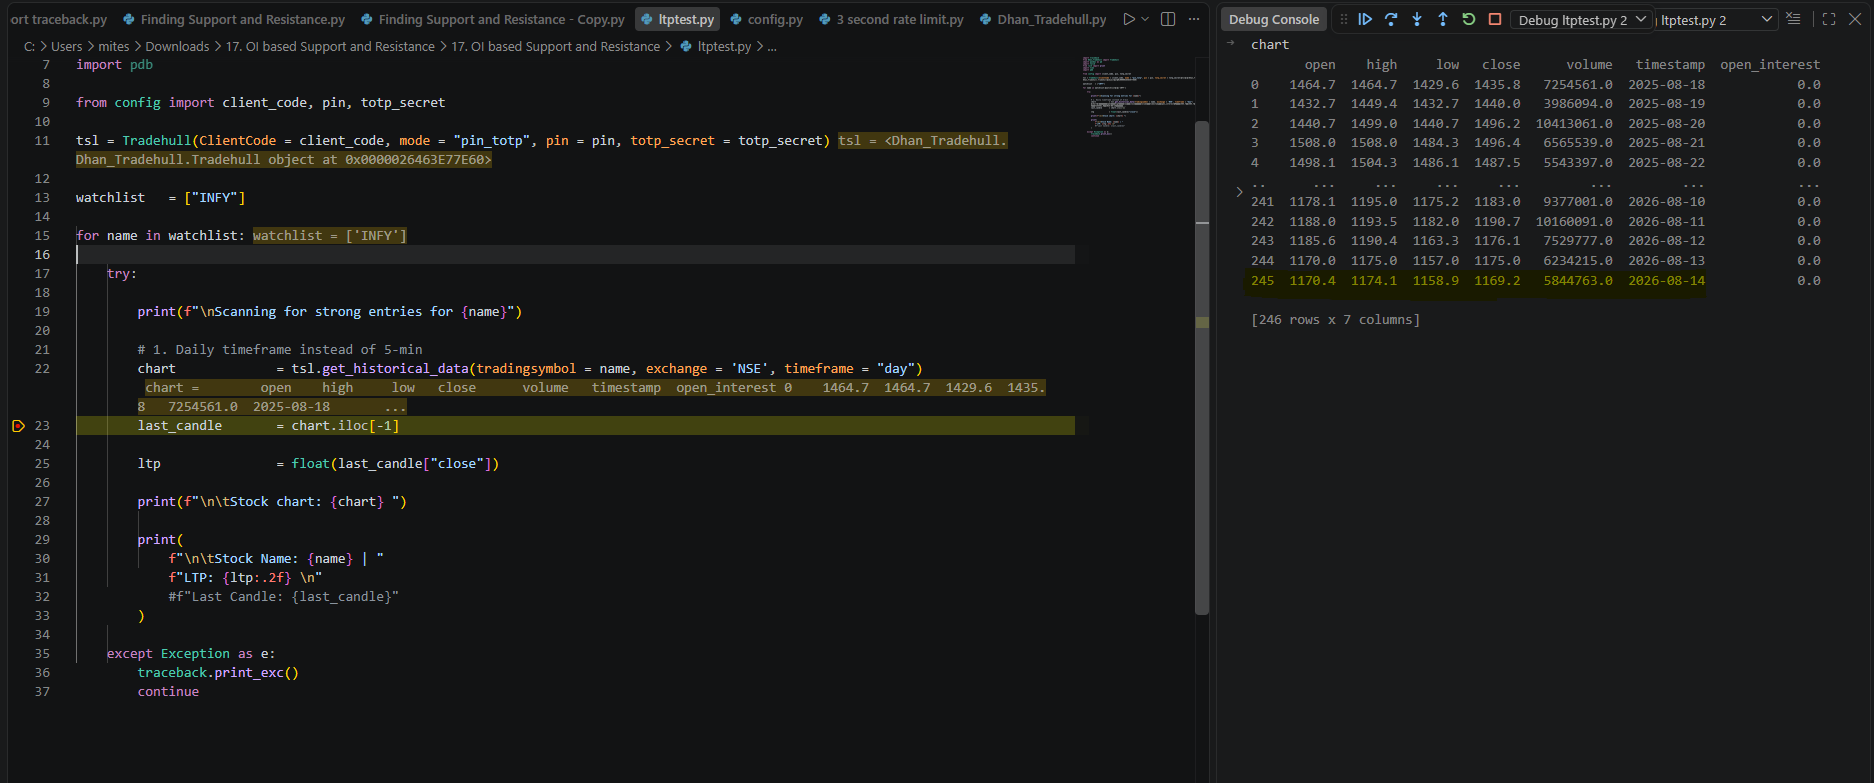Screen dimensions: 1874x783
Task: Click the code minimap preview
Action: pyautogui.click(x=1138, y=98)
